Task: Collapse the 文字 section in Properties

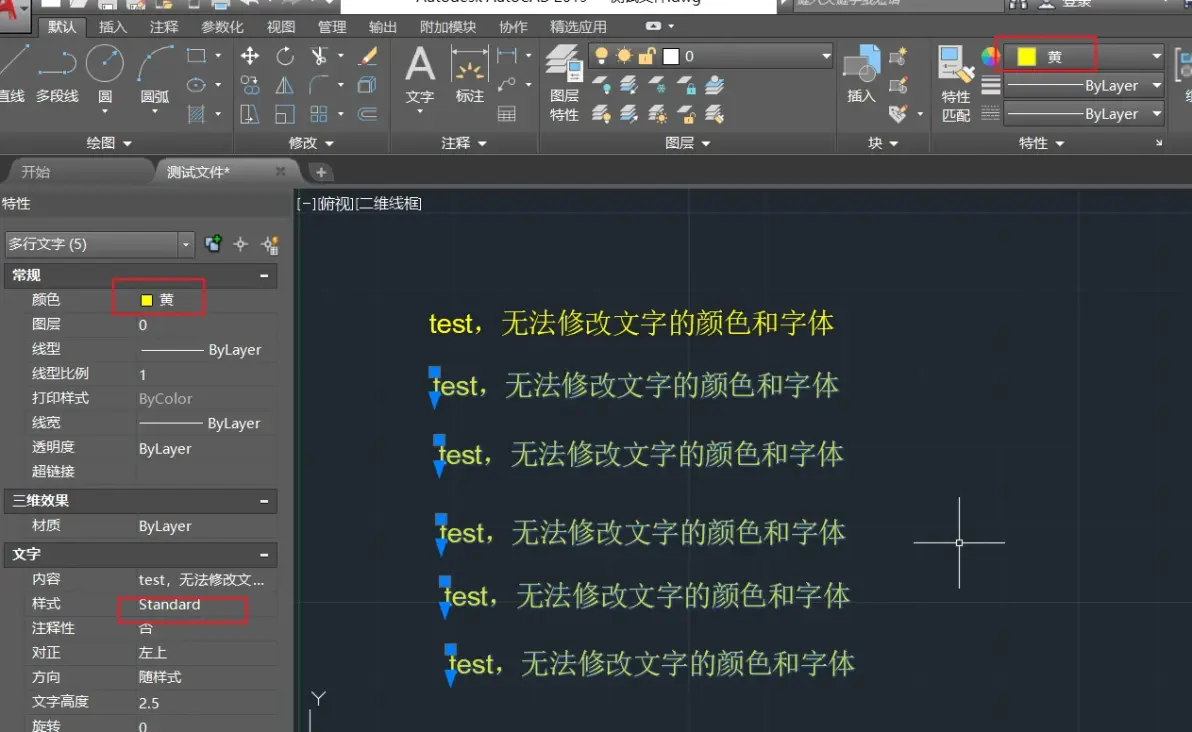Action: (x=264, y=555)
